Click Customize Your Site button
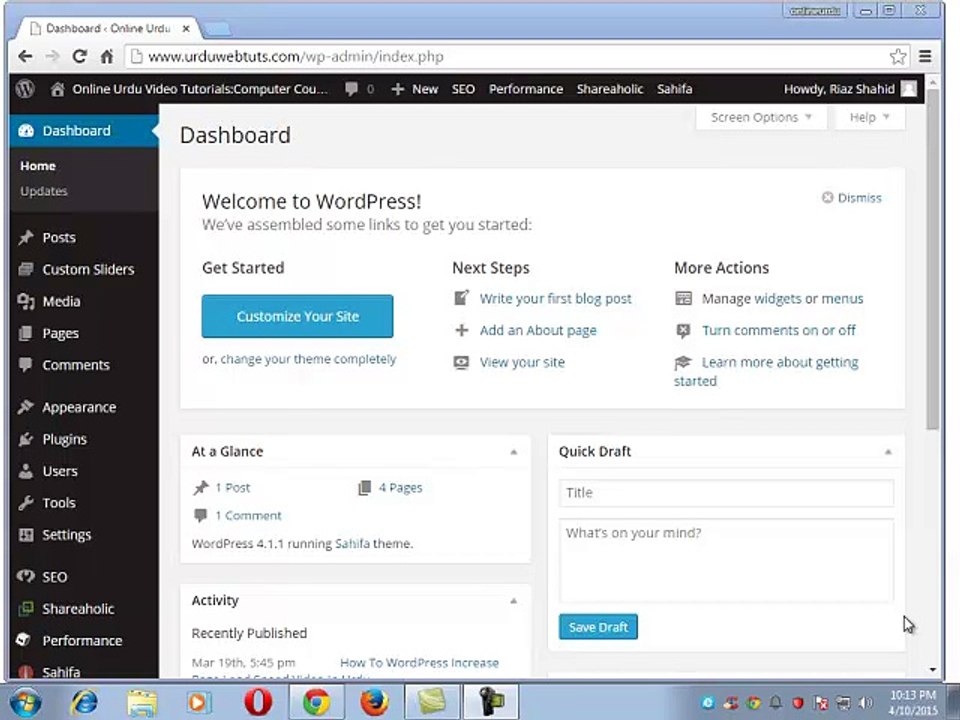This screenshot has height=720, width=960. point(298,316)
